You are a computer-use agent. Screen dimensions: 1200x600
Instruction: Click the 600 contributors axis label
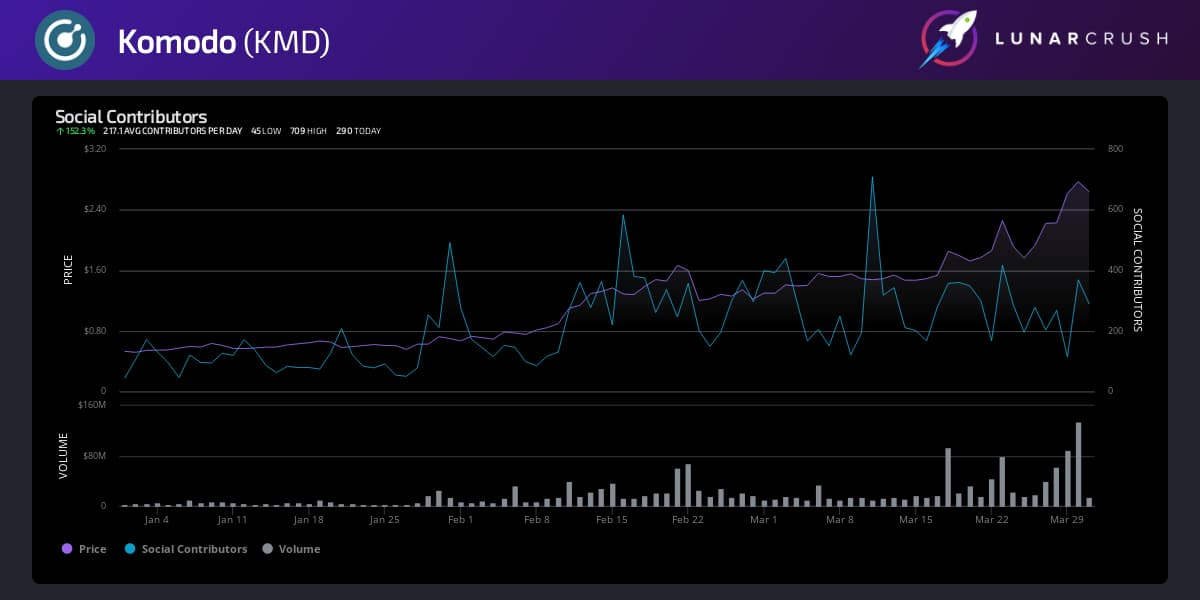pos(1115,209)
